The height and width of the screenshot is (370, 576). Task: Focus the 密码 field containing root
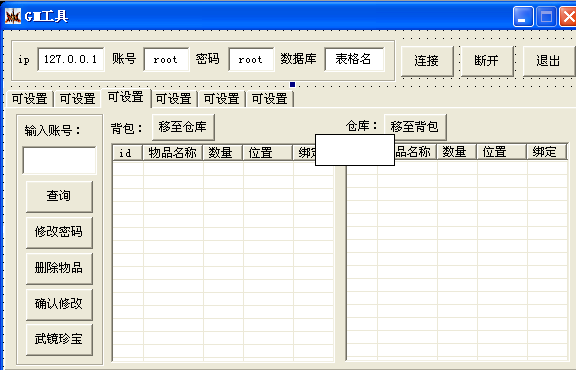pyautogui.click(x=251, y=59)
